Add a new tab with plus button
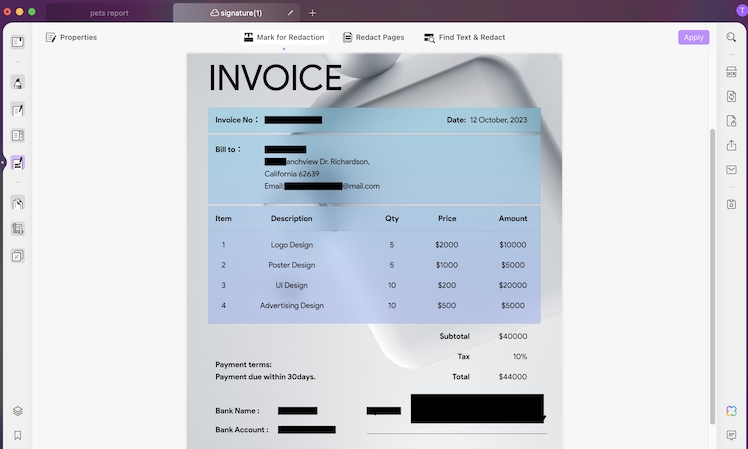 click(x=312, y=13)
